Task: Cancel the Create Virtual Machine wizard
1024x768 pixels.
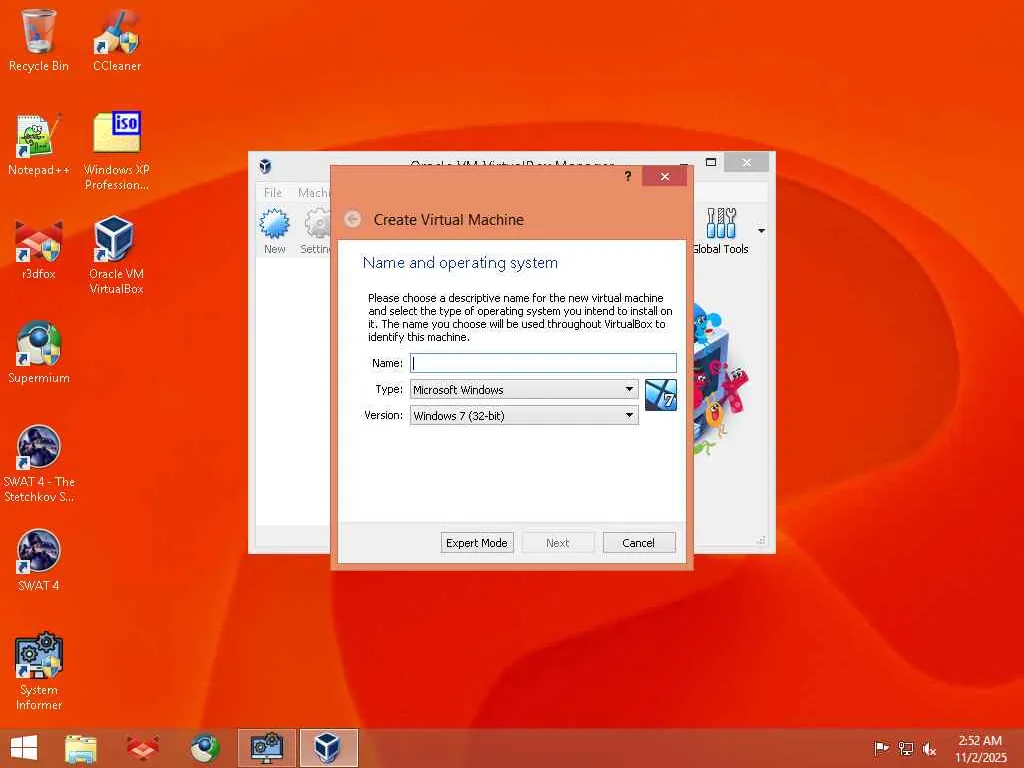Action: pos(638,543)
